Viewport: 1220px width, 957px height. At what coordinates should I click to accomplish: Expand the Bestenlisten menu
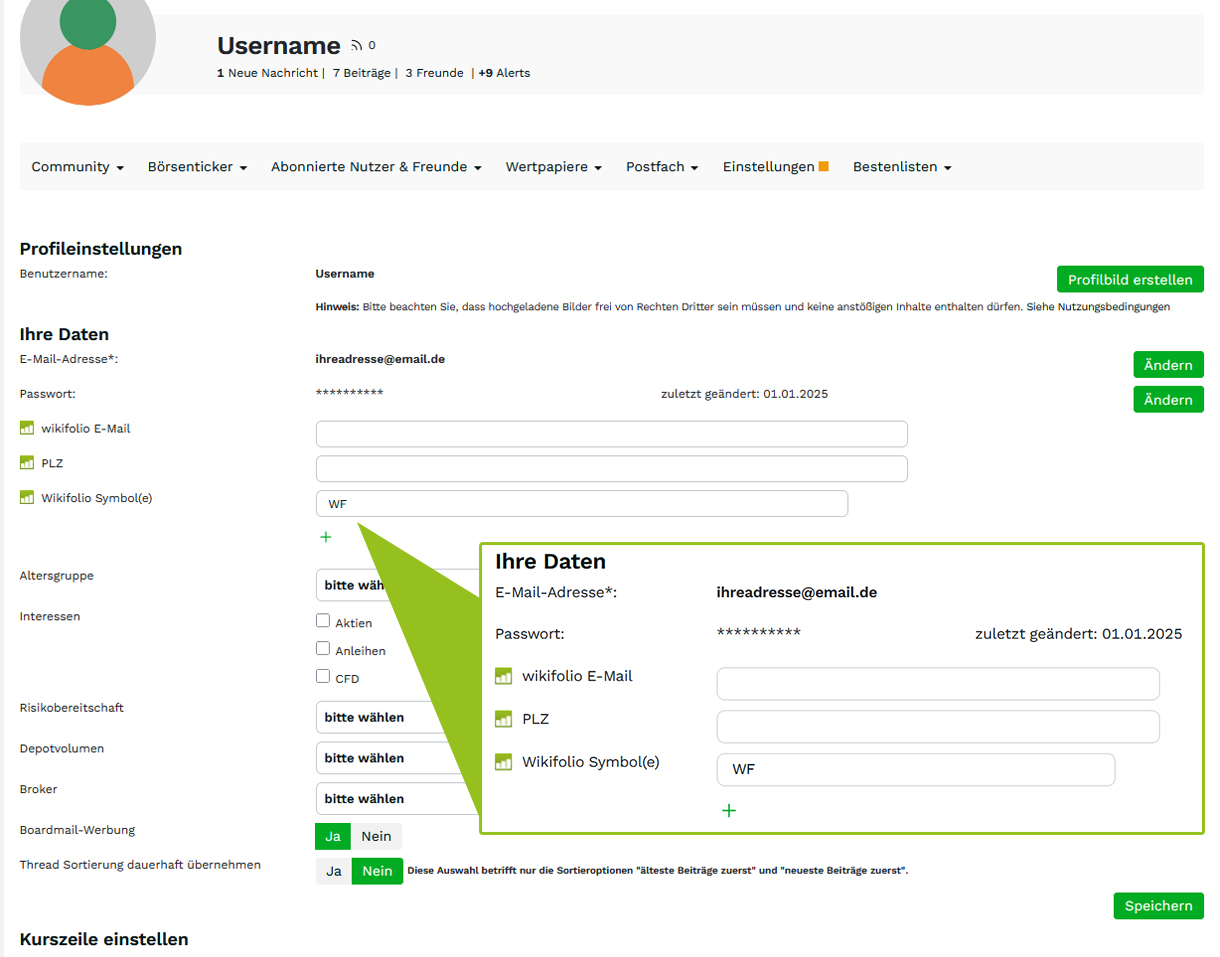(x=901, y=167)
